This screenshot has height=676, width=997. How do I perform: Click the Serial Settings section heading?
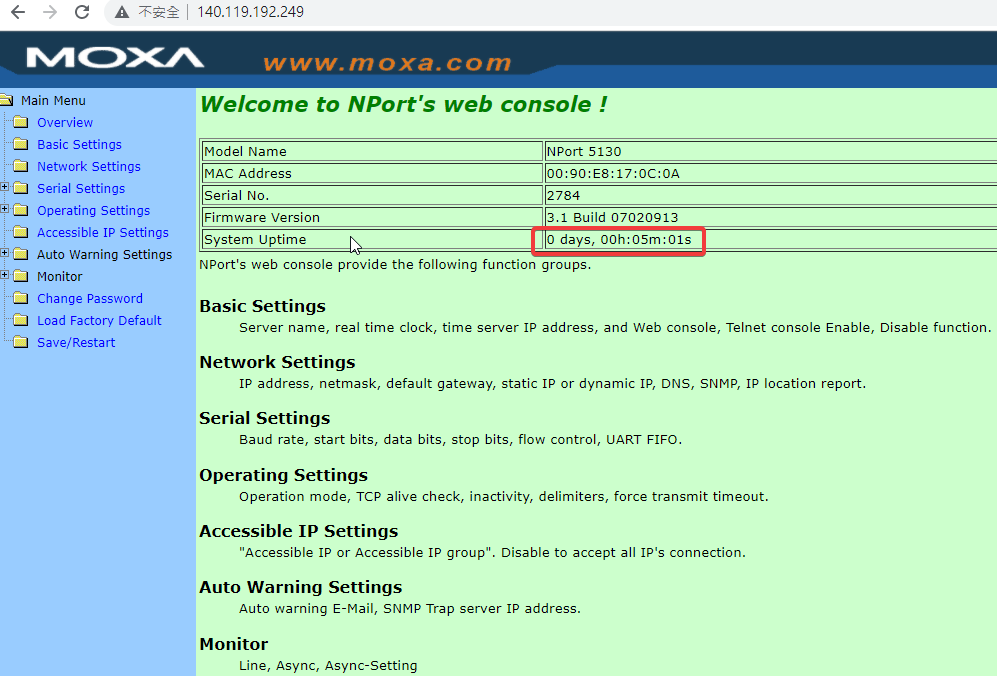(265, 418)
